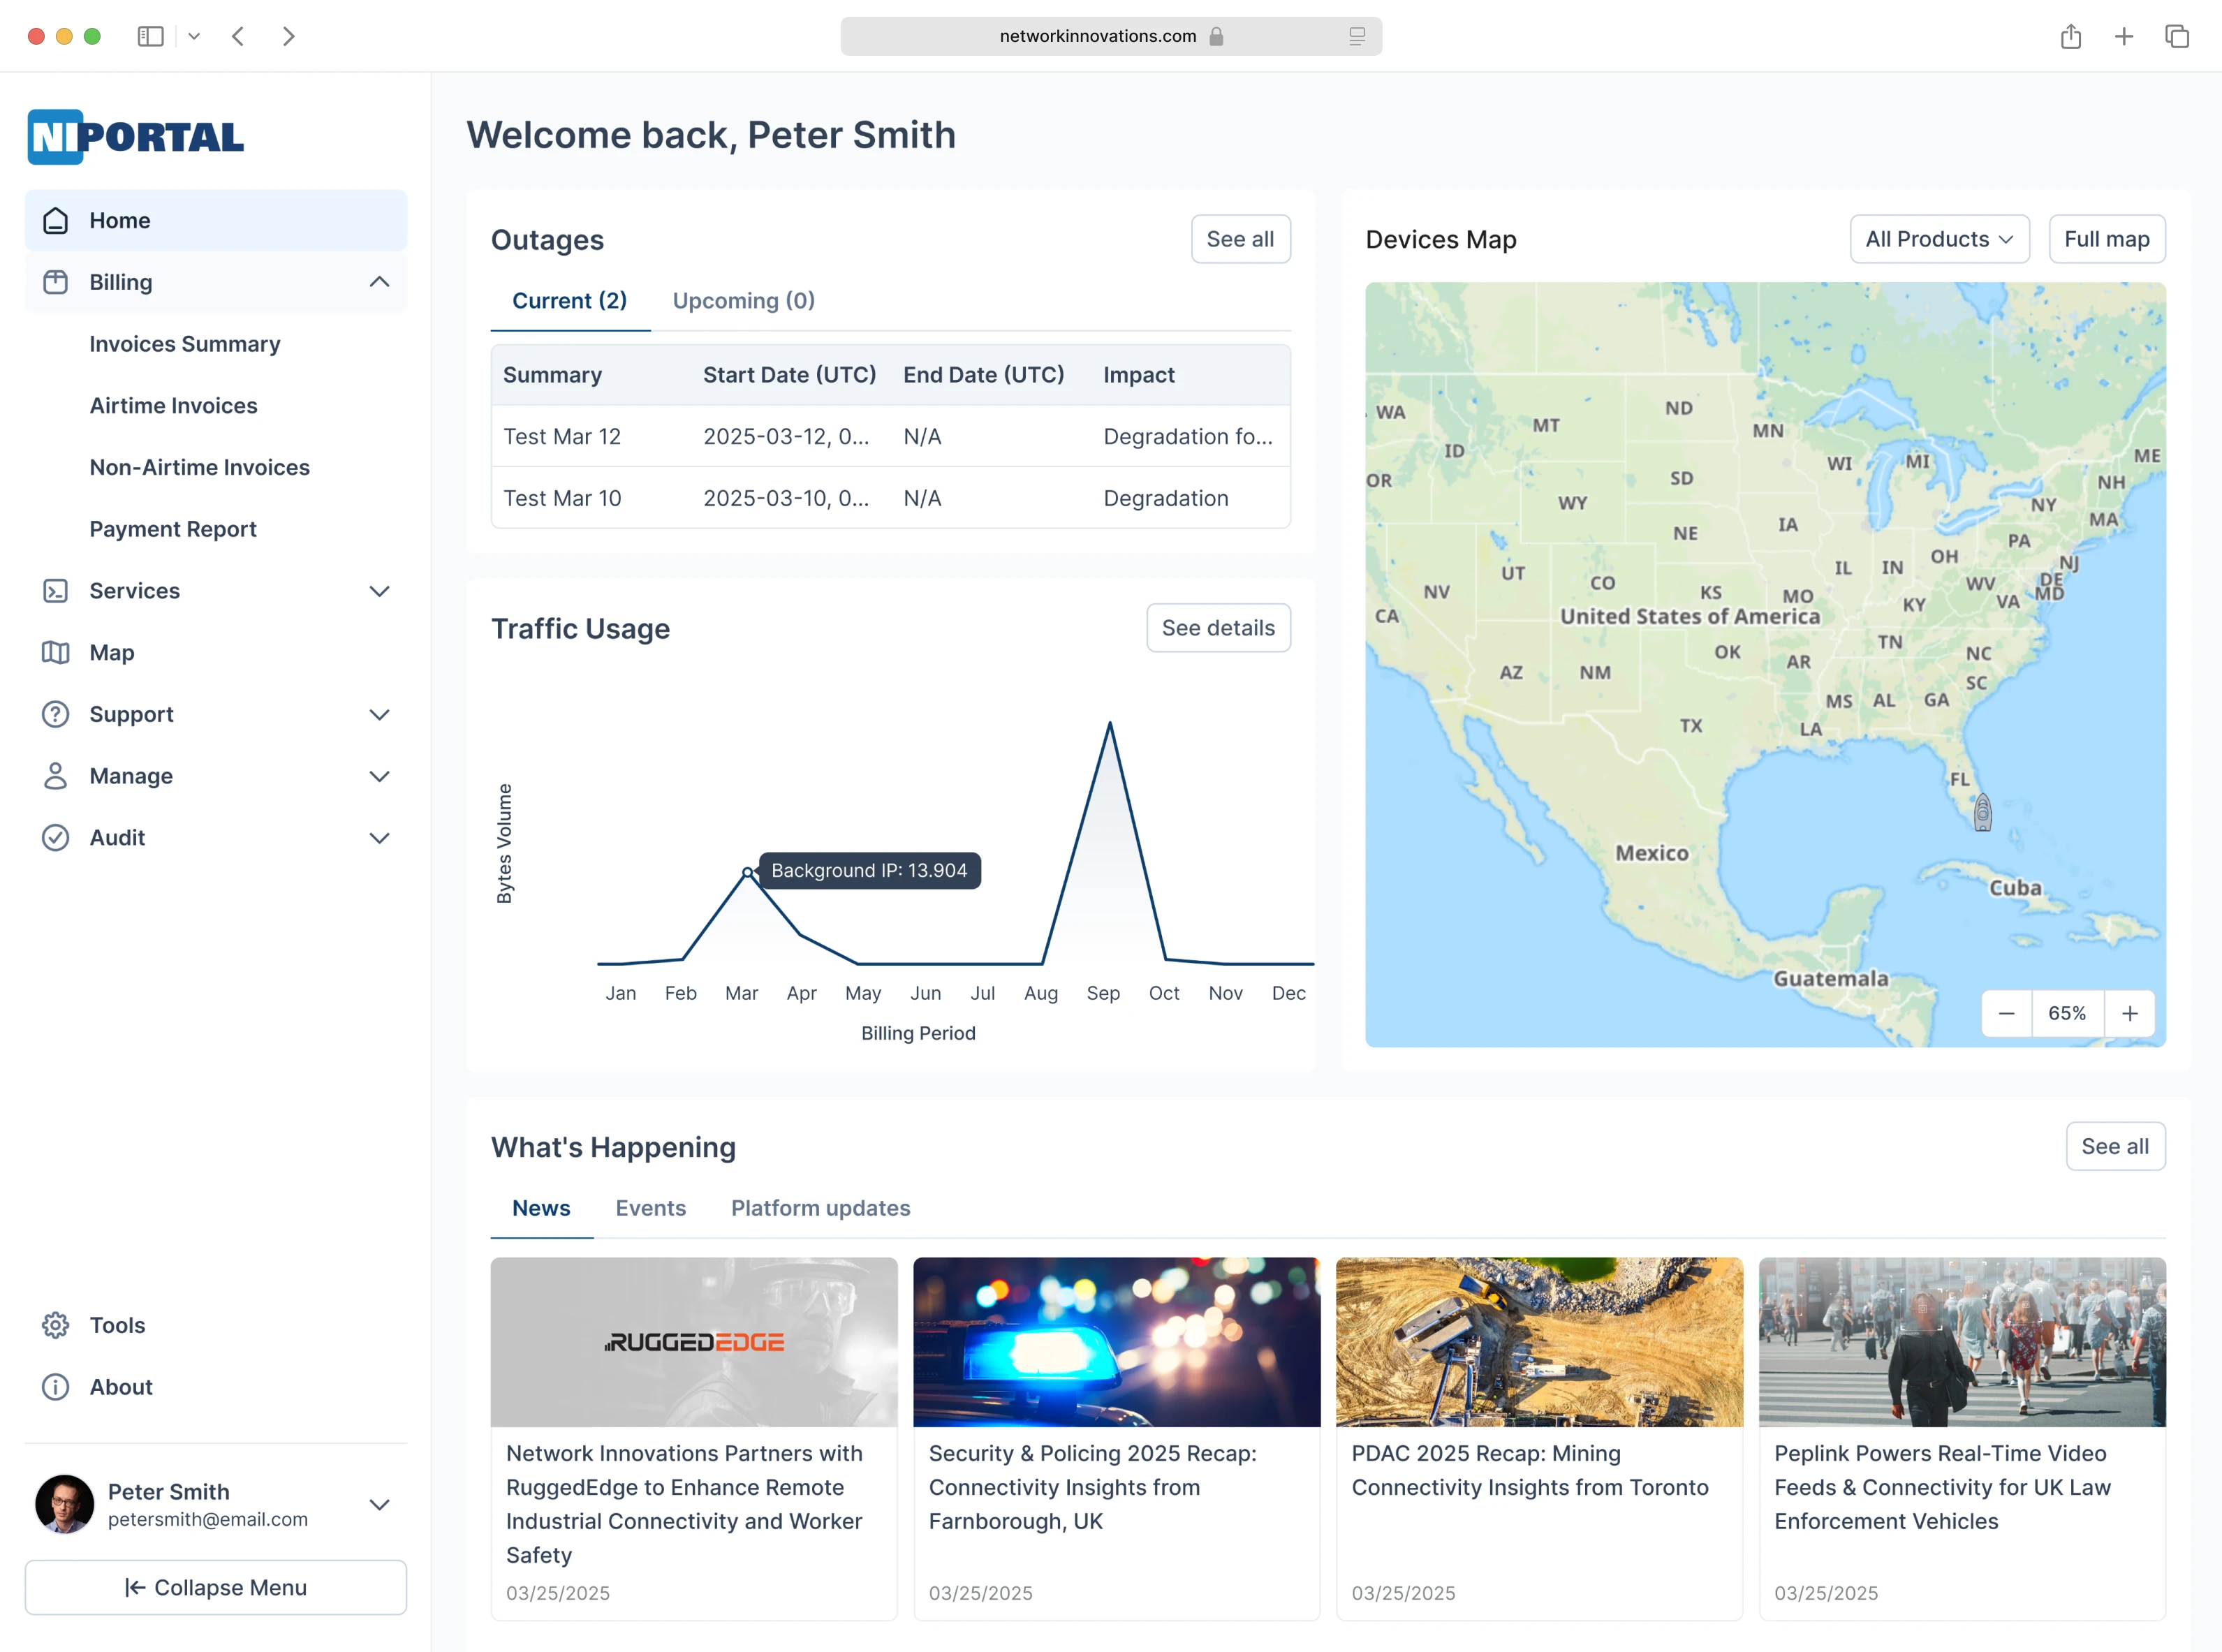Expand the Services menu chevron
The width and height of the screenshot is (2222, 1652).
point(379,591)
